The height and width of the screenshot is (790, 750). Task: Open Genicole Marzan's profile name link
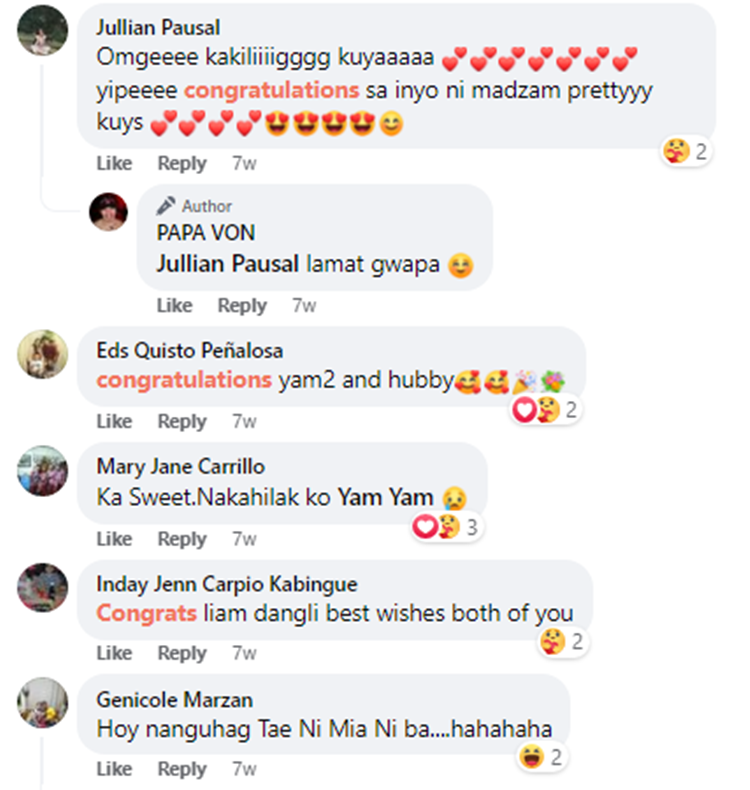click(175, 700)
